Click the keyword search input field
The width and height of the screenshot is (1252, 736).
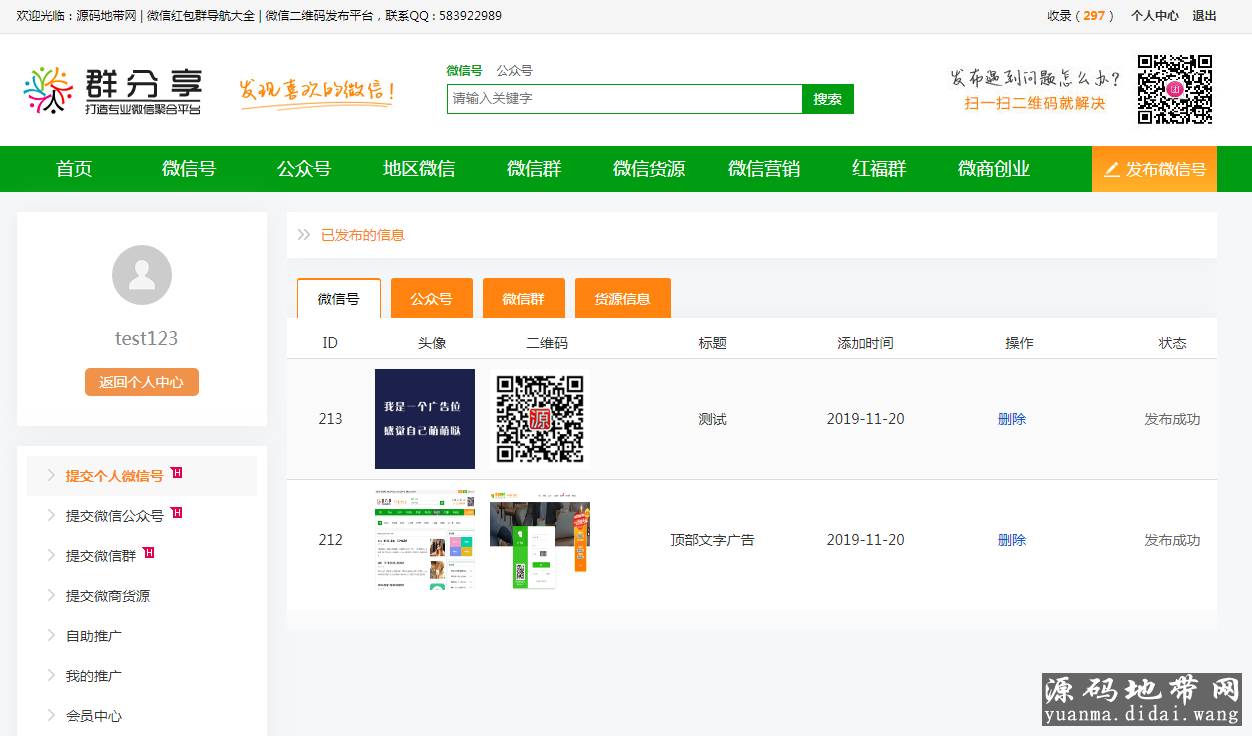[624, 99]
